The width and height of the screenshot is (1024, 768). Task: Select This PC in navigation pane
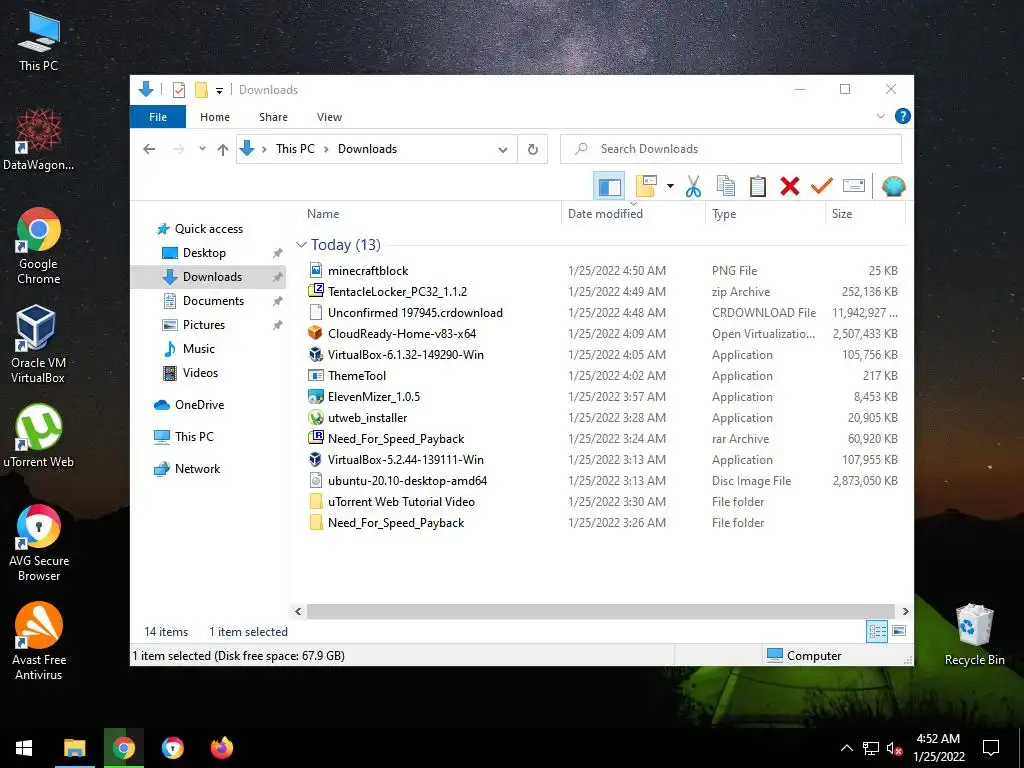coord(194,437)
